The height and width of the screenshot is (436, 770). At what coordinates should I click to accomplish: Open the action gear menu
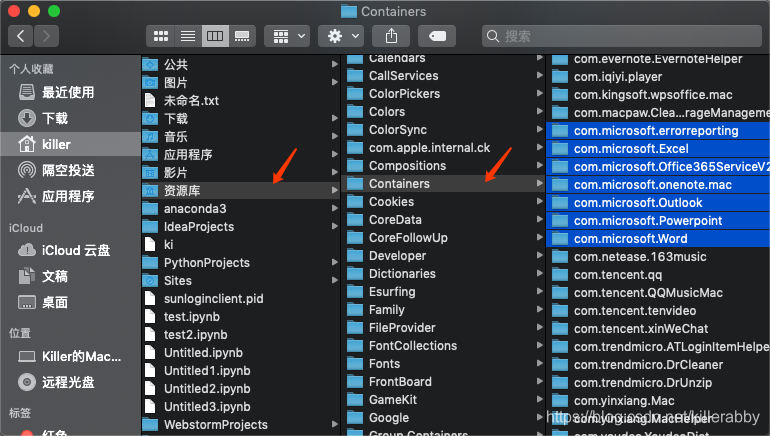(342, 36)
